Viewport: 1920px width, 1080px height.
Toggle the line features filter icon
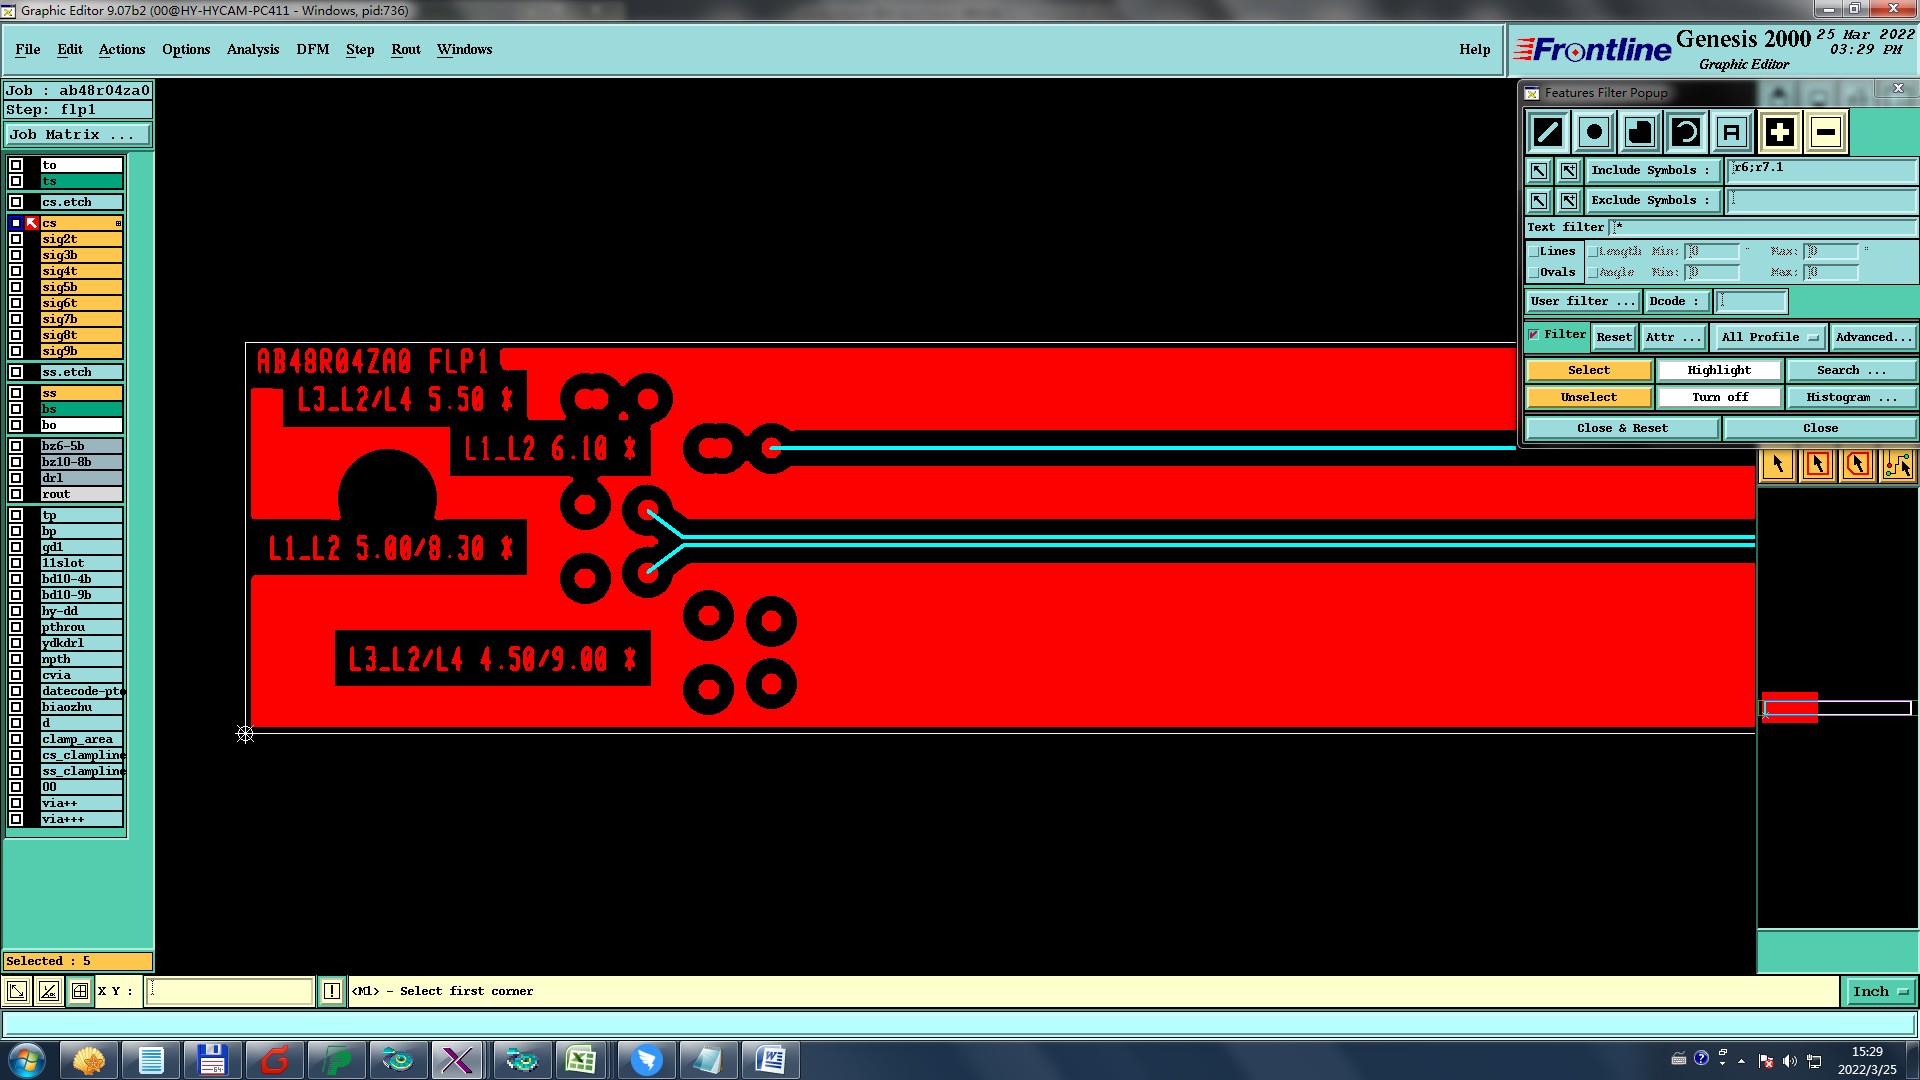(x=1548, y=132)
